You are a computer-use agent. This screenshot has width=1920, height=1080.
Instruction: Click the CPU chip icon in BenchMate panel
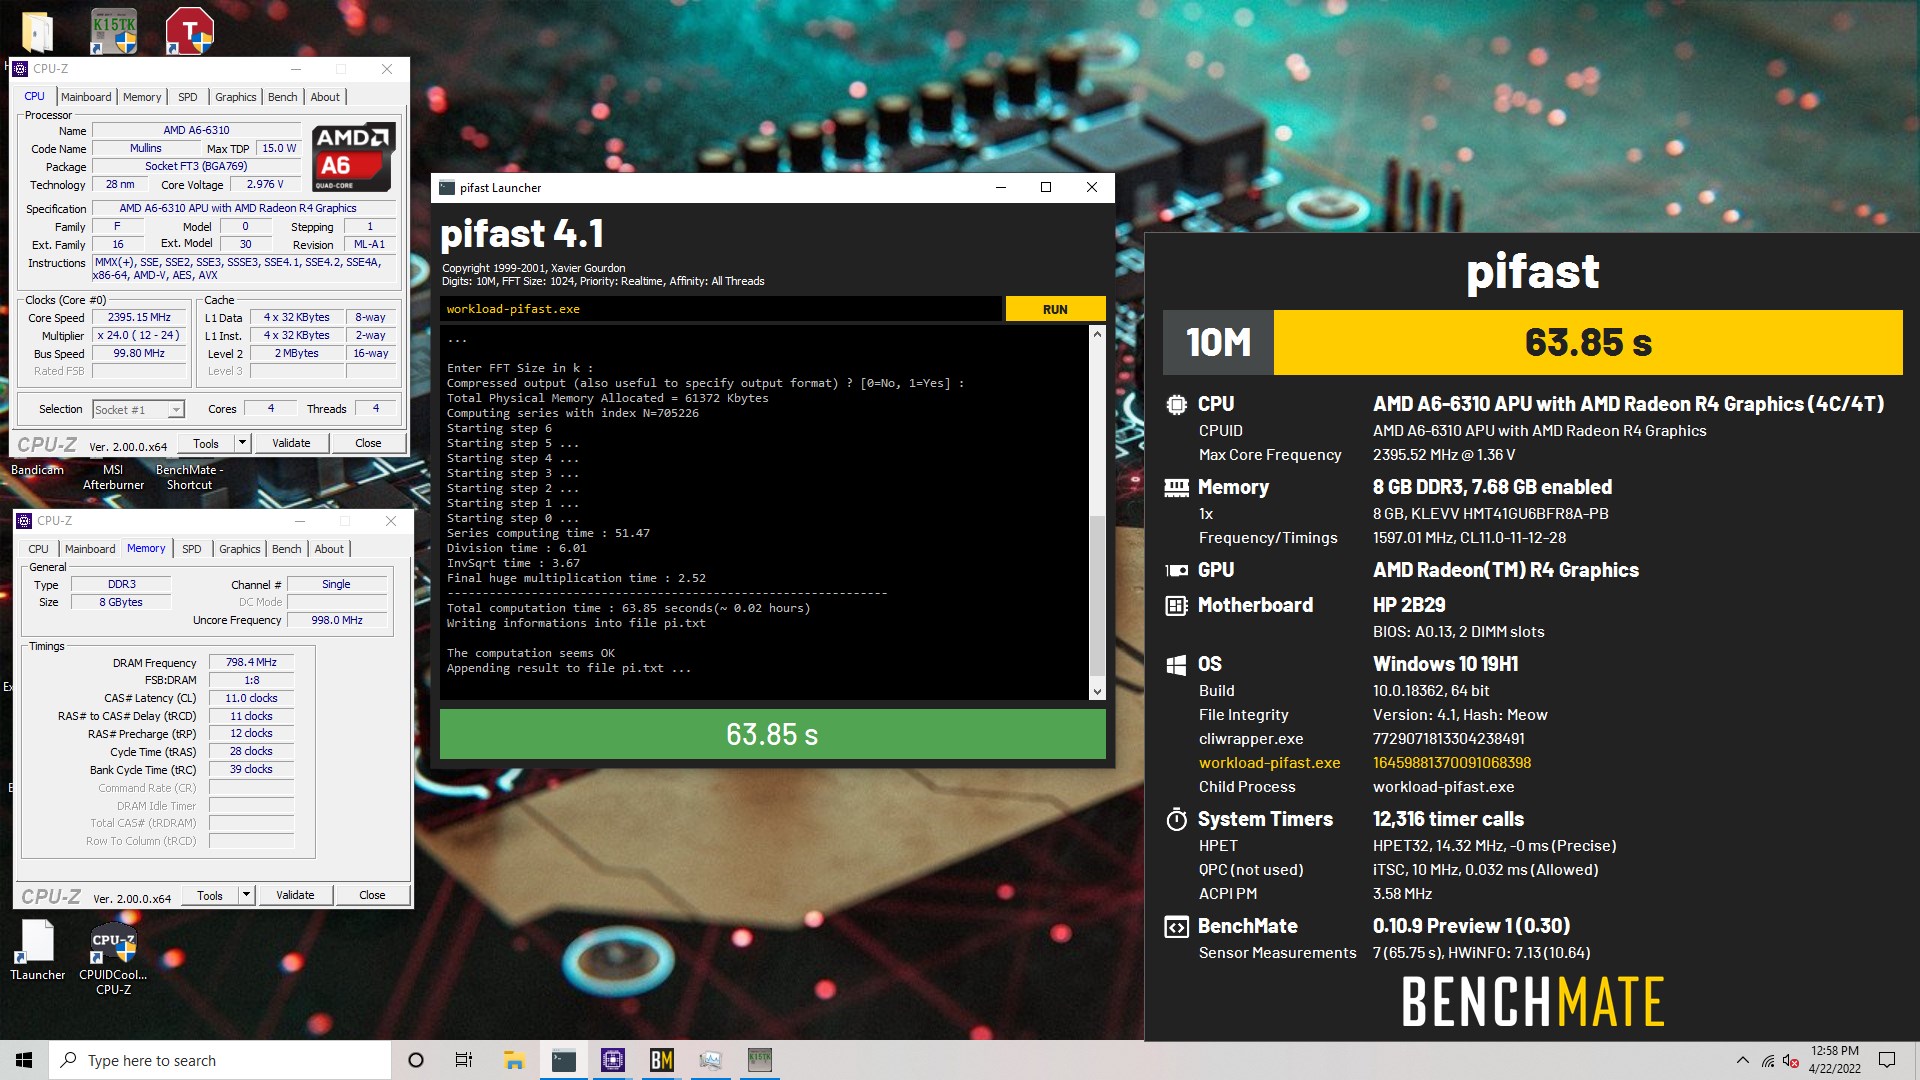(x=1176, y=405)
